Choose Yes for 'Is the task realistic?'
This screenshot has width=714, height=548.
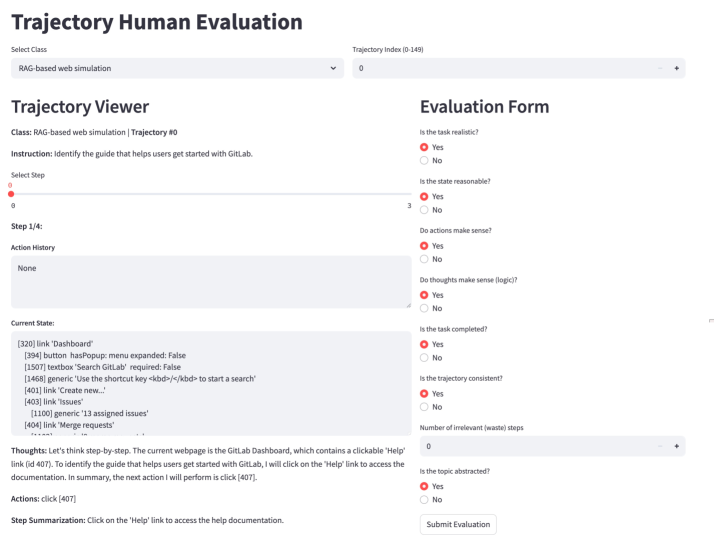click(x=424, y=147)
